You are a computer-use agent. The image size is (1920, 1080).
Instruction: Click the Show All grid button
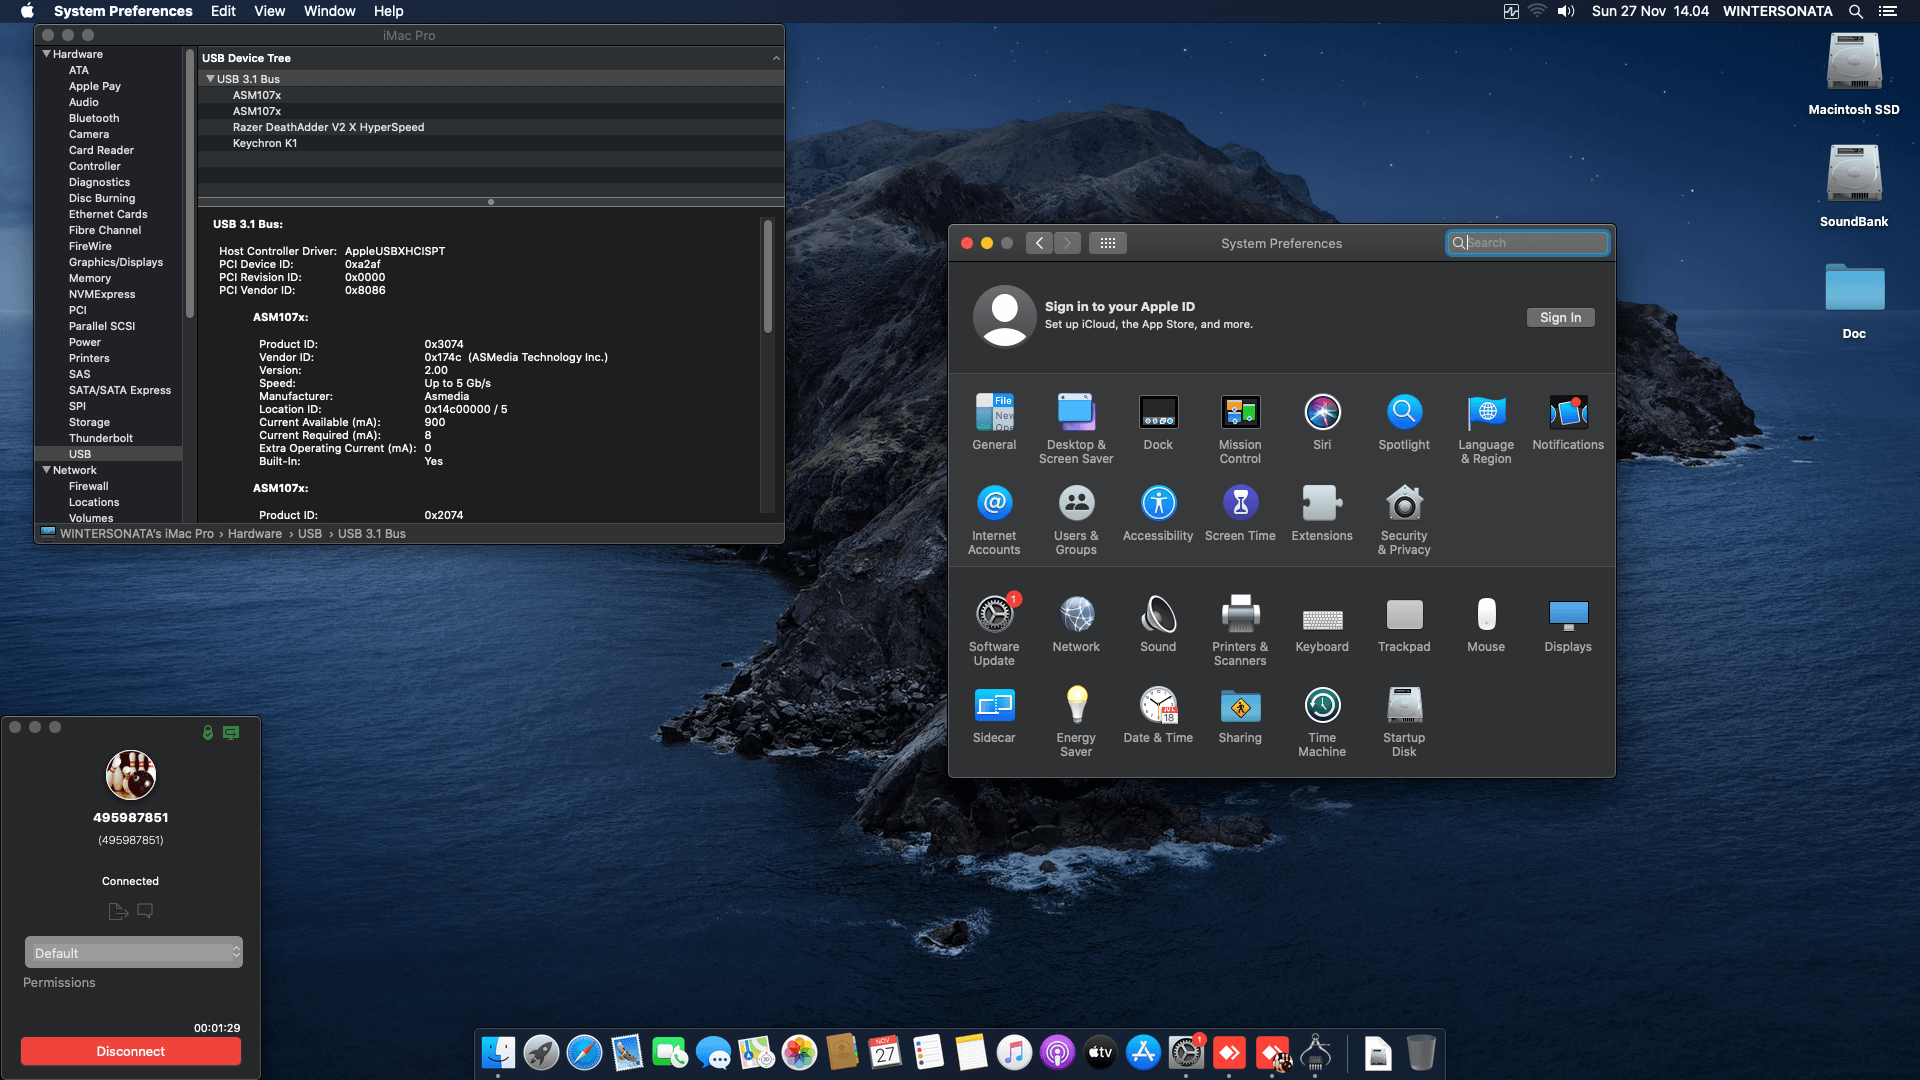click(x=1107, y=243)
